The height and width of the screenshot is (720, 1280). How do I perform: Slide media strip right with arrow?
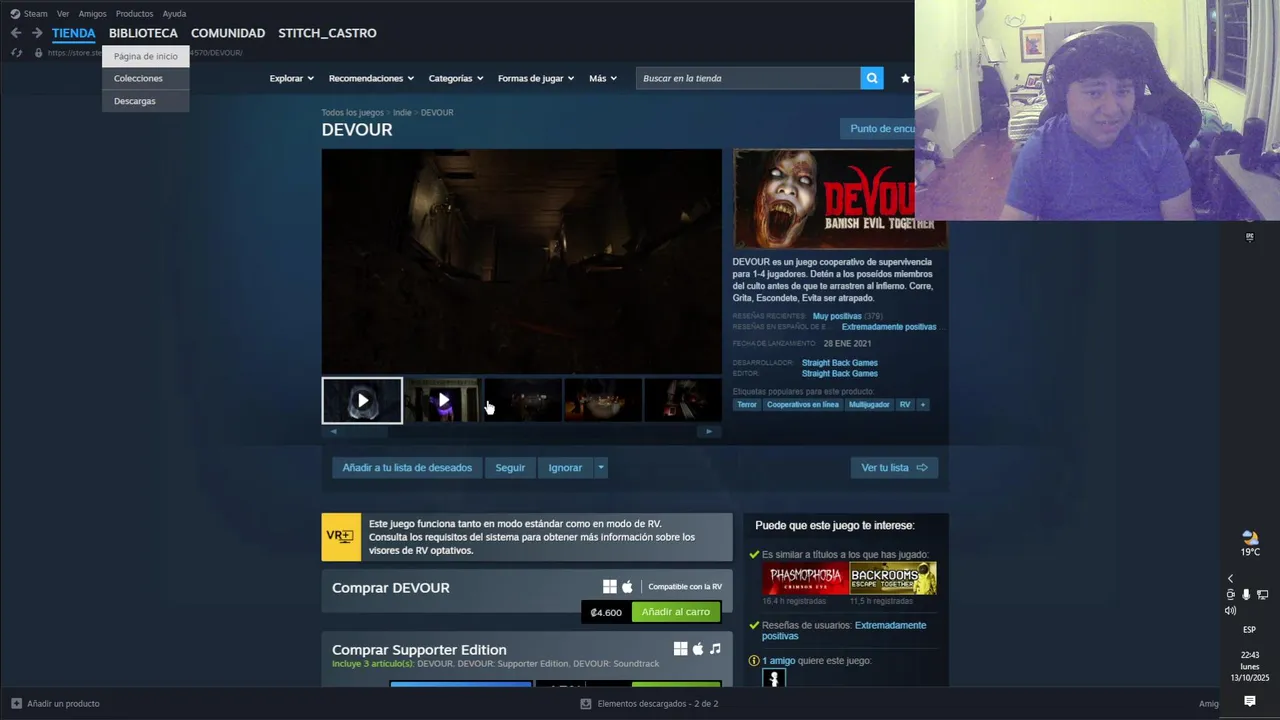pos(709,432)
